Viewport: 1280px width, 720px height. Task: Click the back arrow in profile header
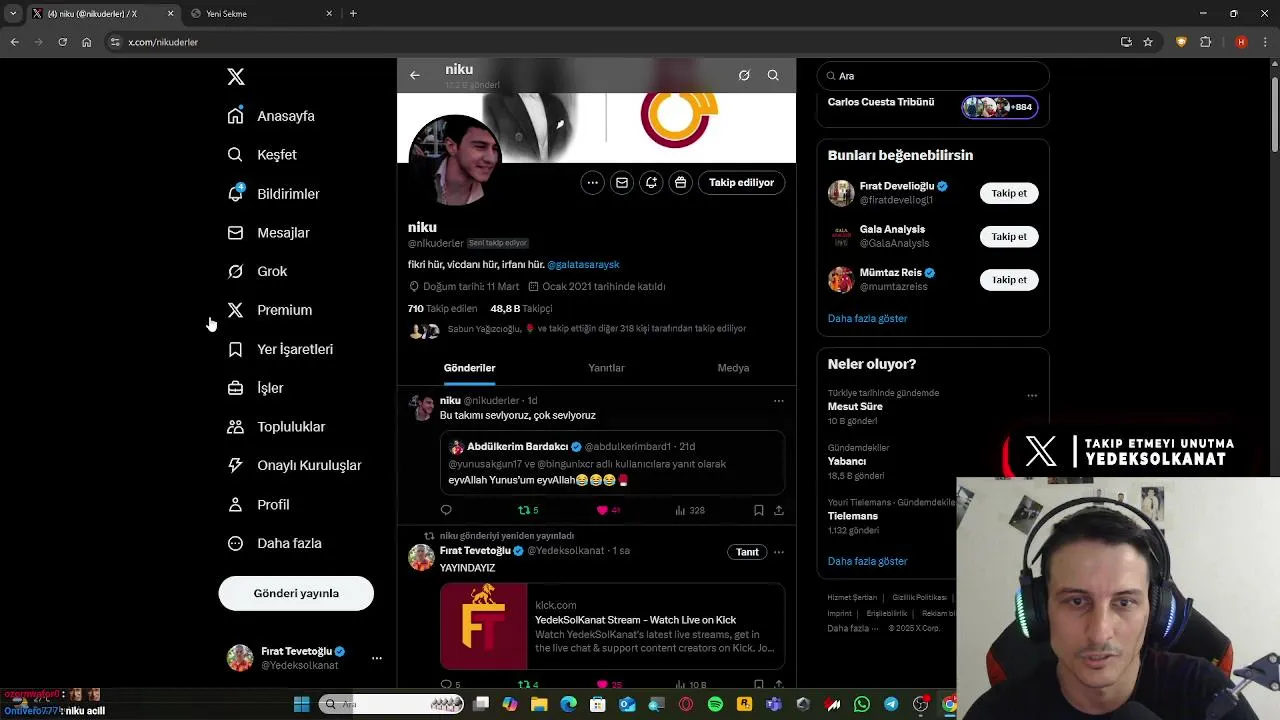(x=414, y=75)
